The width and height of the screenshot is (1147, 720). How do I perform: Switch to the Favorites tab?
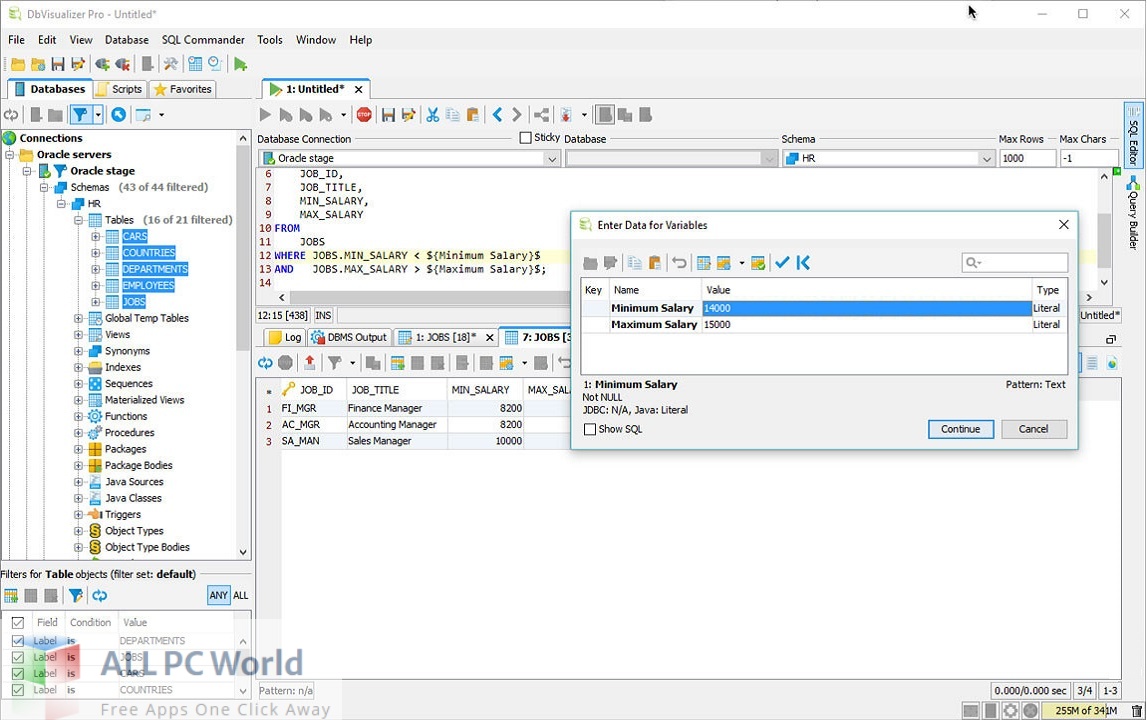point(183,89)
